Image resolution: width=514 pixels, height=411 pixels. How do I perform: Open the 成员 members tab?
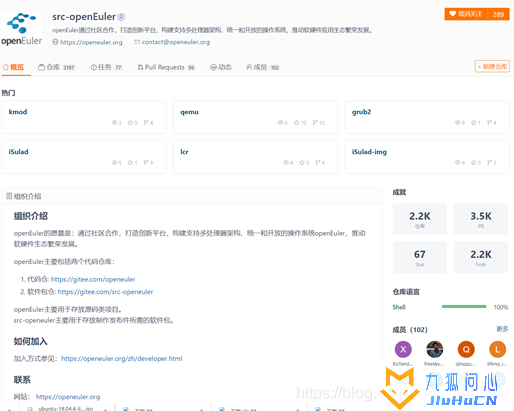coord(263,67)
